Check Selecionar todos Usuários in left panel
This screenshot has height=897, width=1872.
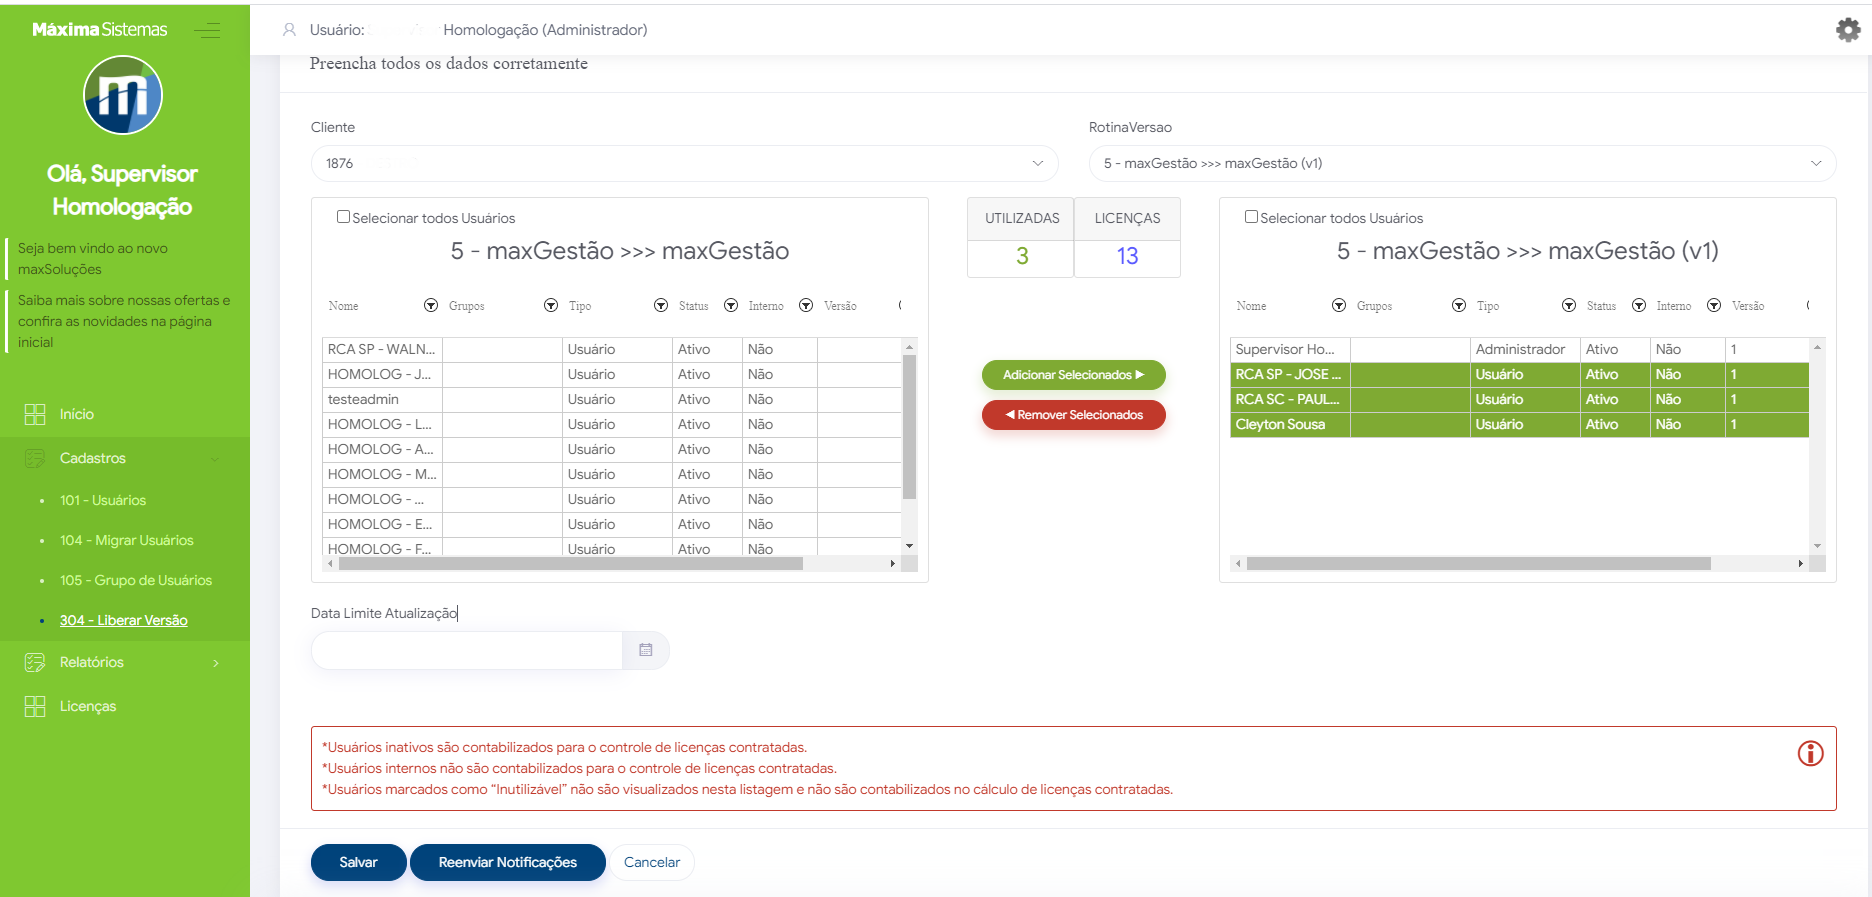[343, 217]
